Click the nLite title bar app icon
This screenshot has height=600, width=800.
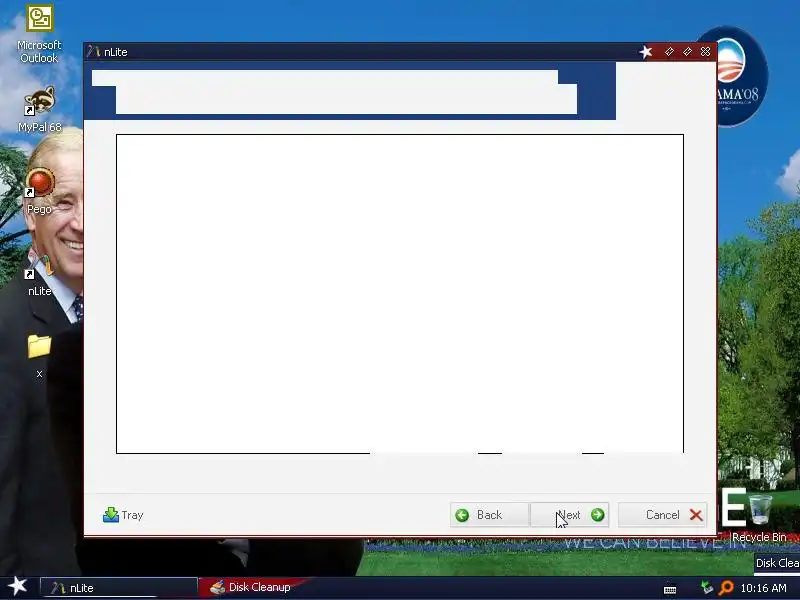pyautogui.click(x=93, y=52)
